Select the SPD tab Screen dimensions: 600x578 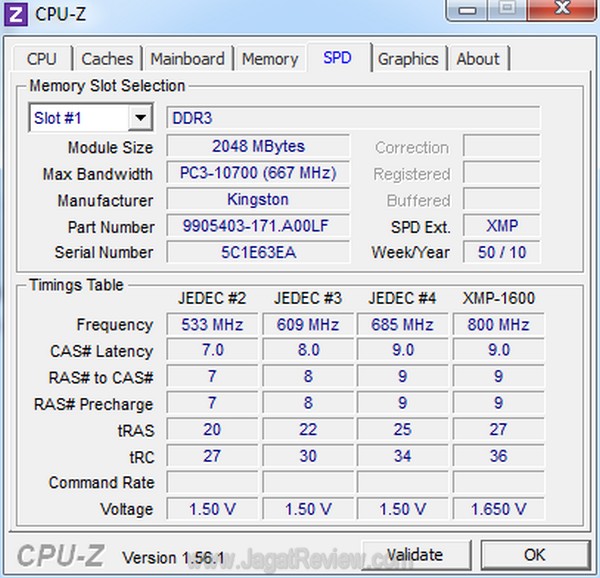338,58
